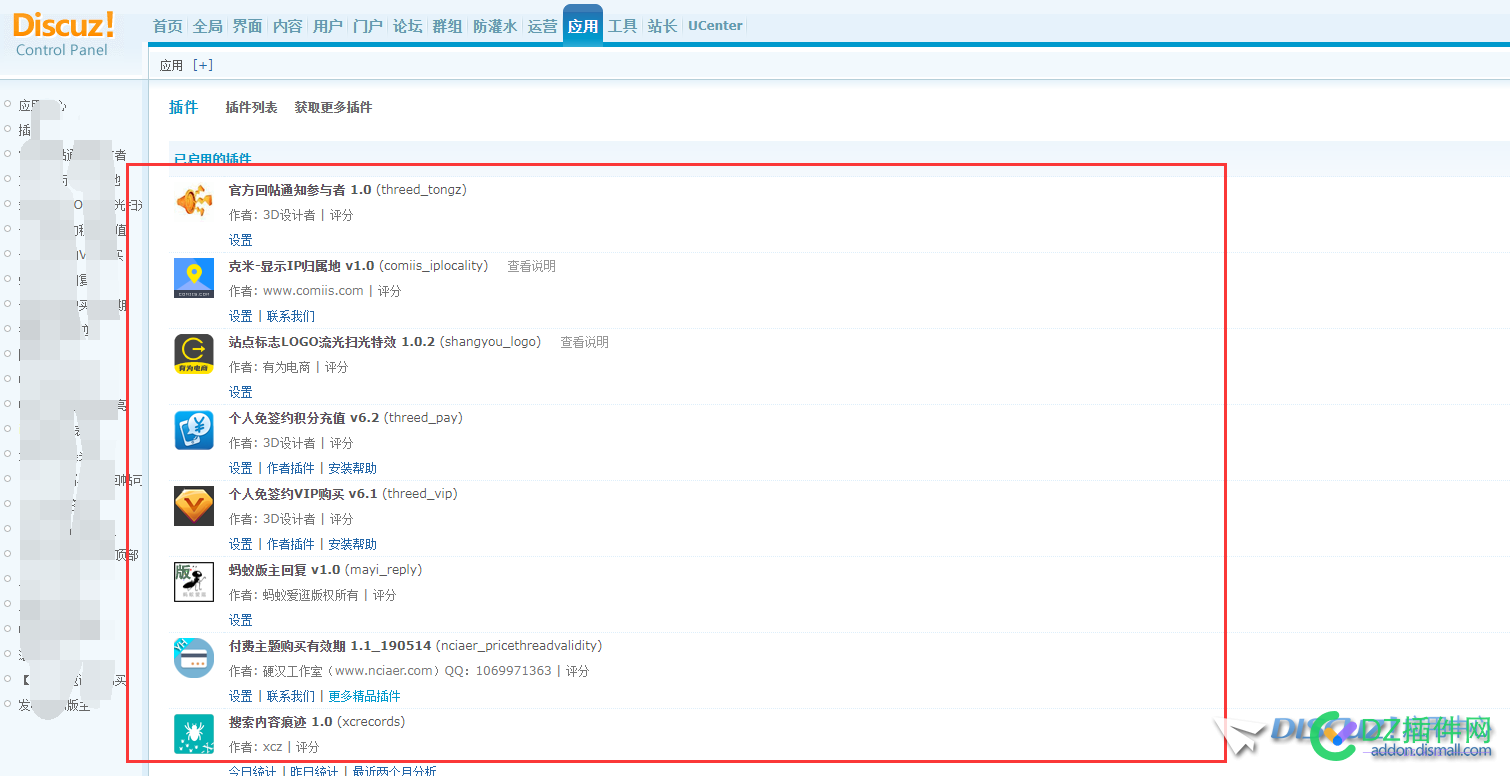Click the thread_pay plugin yen icon
Viewport: 1510px width, 776px height.
[x=194, y=430]
